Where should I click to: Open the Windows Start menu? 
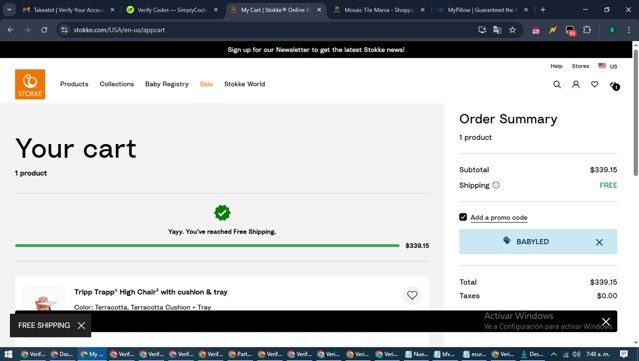[x=8, y=354]
